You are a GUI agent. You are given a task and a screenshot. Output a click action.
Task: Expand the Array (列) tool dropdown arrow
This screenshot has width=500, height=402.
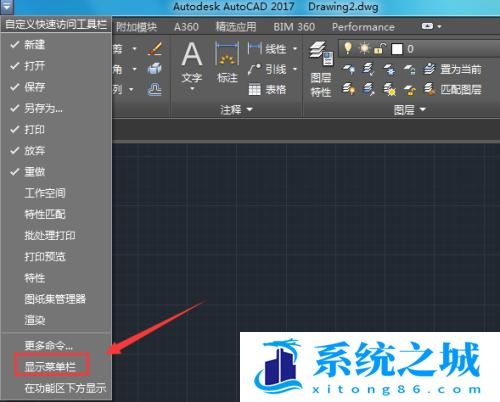(x=131, y=89)
